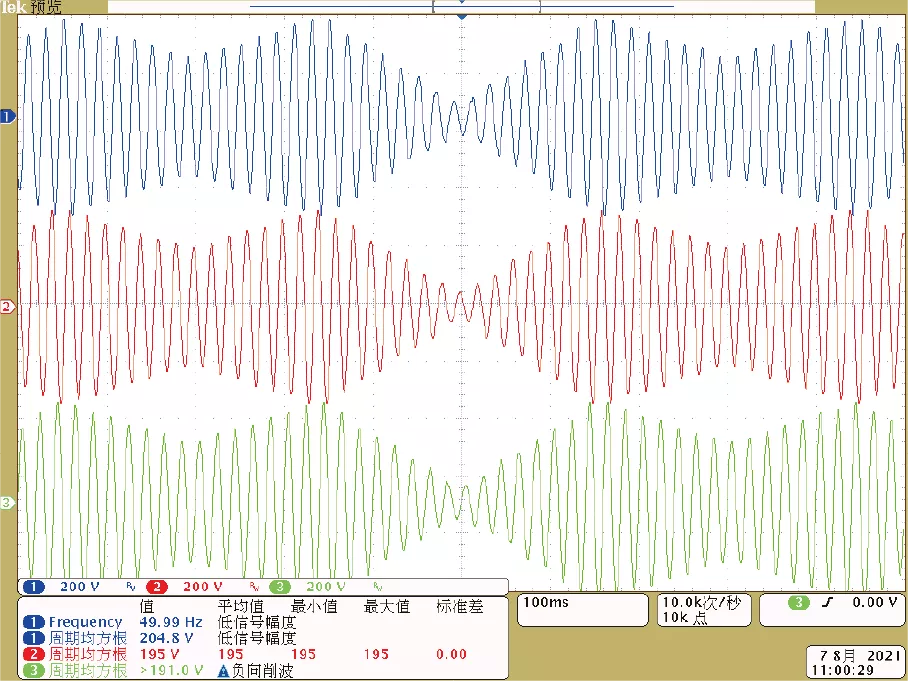Viewport: 908px width, 681px height.
Task: Click the channel 1 badge on Frequency row
Action: click(x=34, y=623)
